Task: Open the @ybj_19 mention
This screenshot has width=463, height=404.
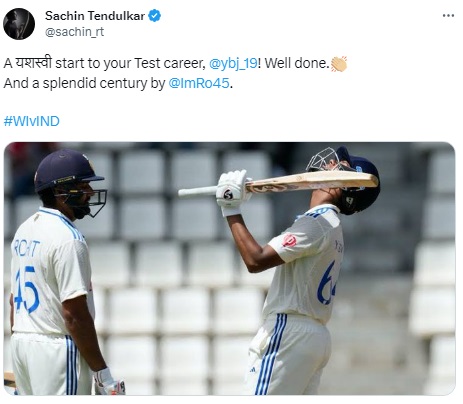Action: point(233,63)
